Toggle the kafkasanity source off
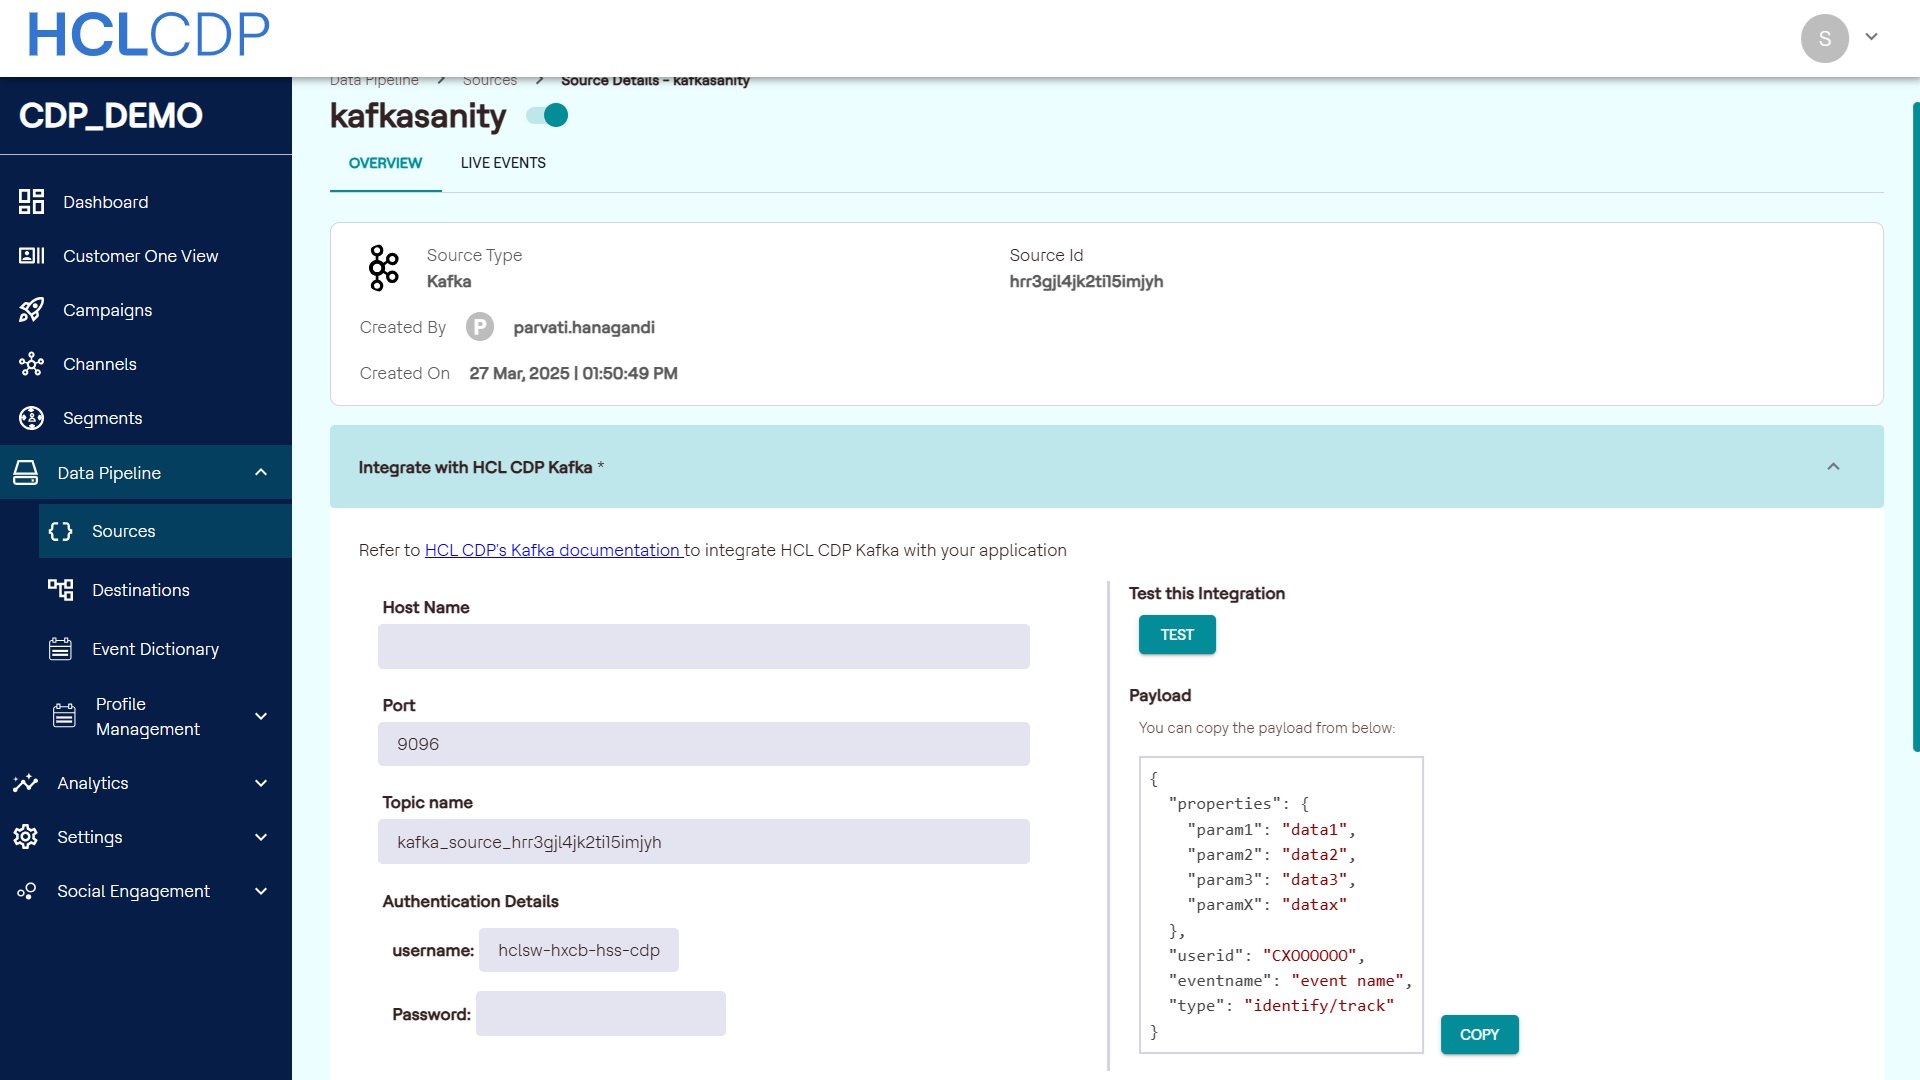This screenshot has height=1080, width=1920. (x=548, y=116)
